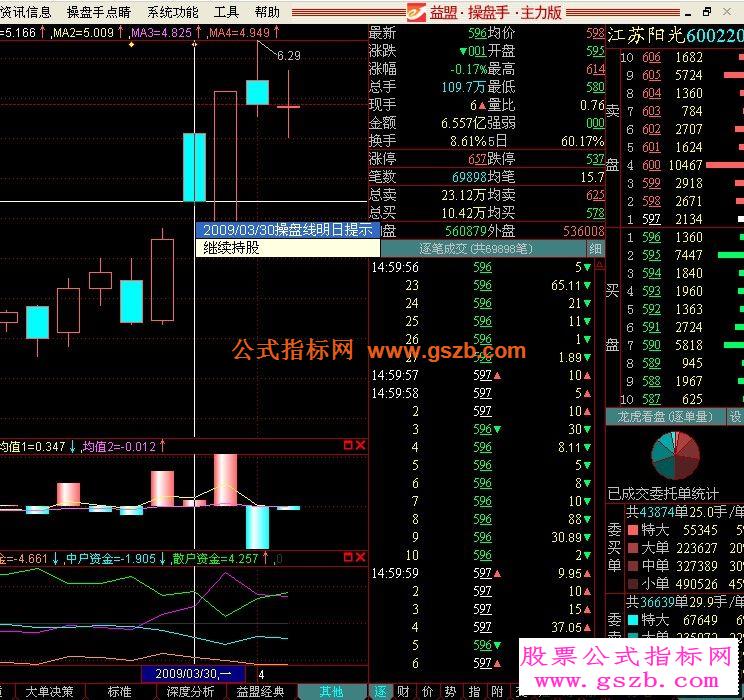
Task: Select the 财 finance tab
Action: click(x=404, y=692)
